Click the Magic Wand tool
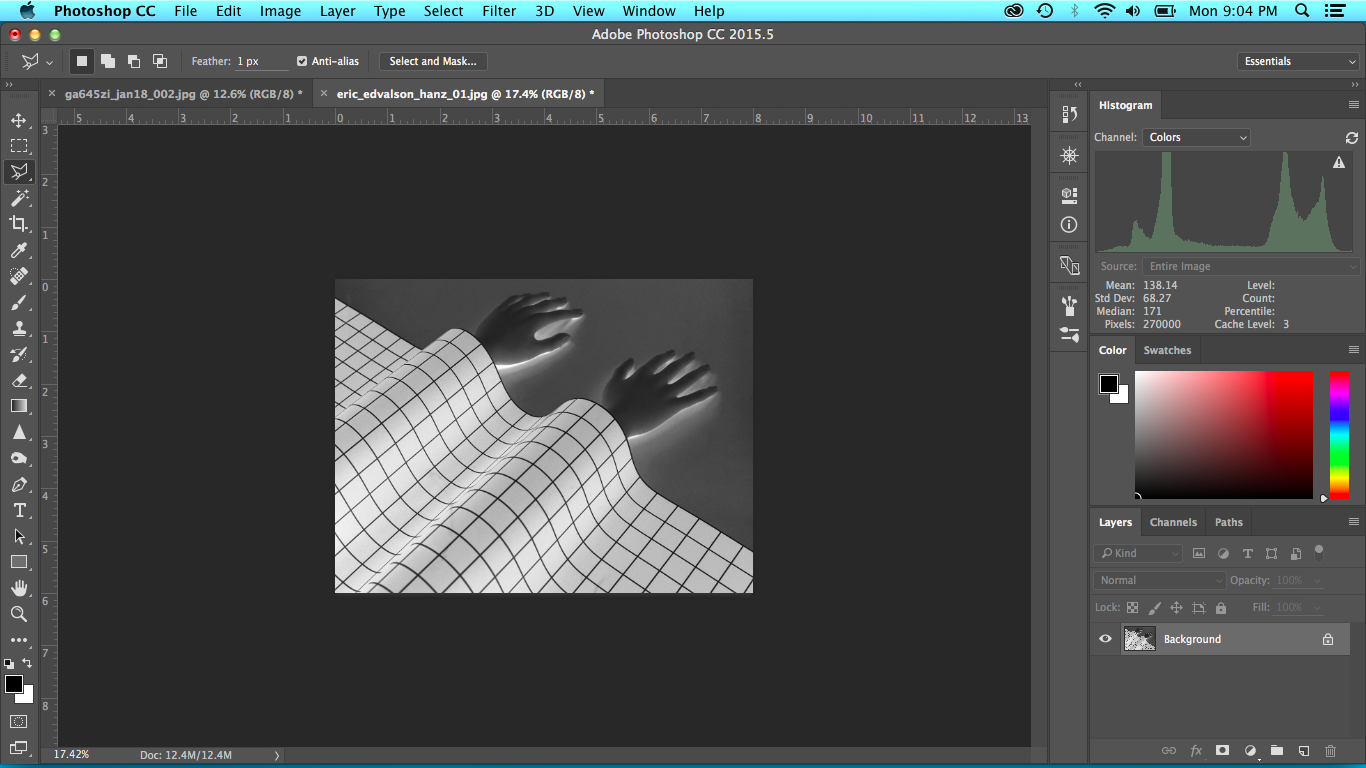1366x768 pixels. coord(19,198)
